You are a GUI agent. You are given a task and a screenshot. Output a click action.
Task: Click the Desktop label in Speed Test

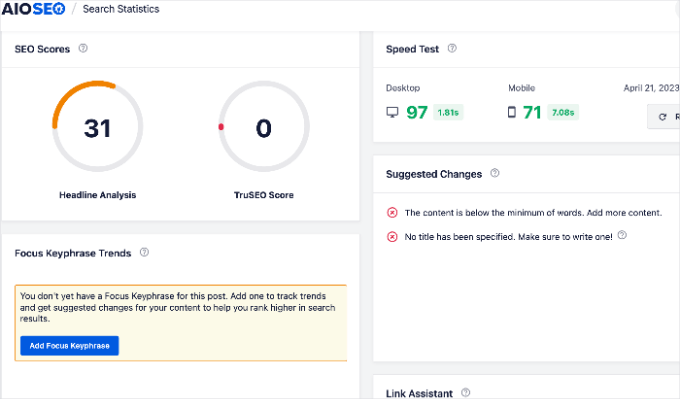403,88
